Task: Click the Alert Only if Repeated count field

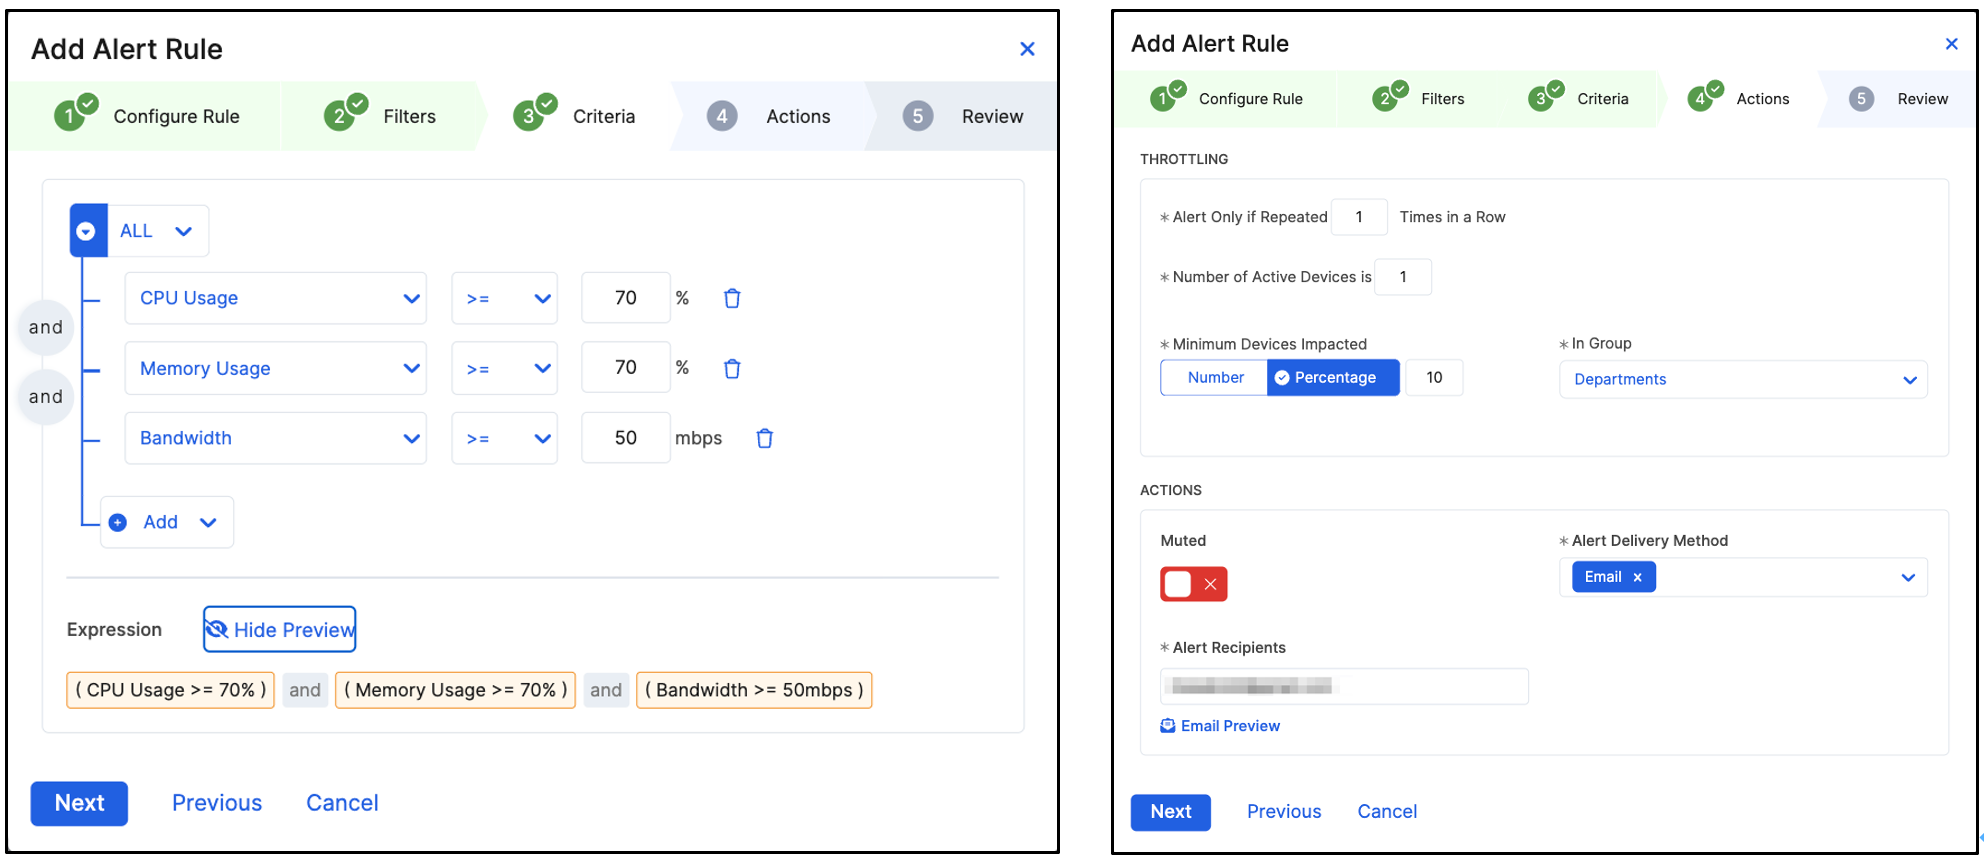Action: coord(1359,217)
